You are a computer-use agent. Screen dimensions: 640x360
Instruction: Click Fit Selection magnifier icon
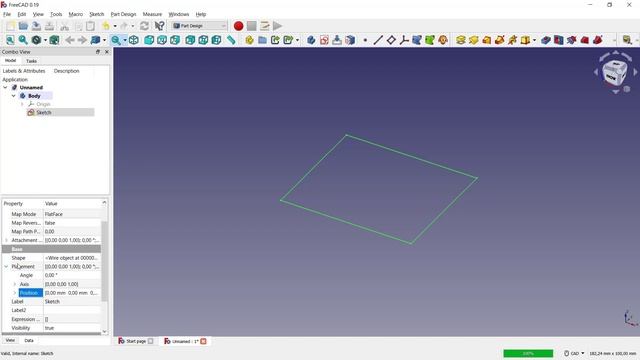point(23,40)
